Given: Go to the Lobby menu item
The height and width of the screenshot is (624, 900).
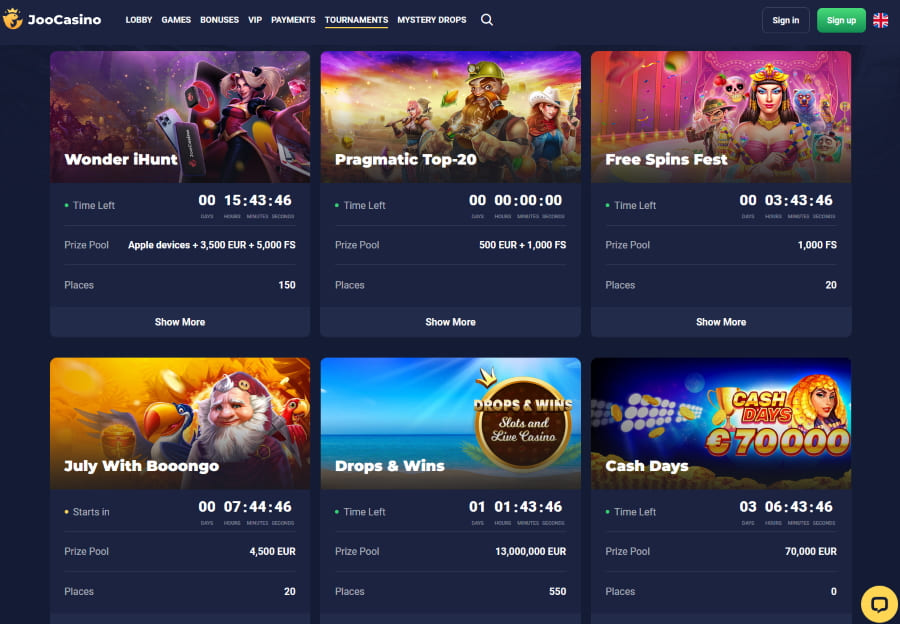Looking at the screenshot, I should [x=139, y=20].
